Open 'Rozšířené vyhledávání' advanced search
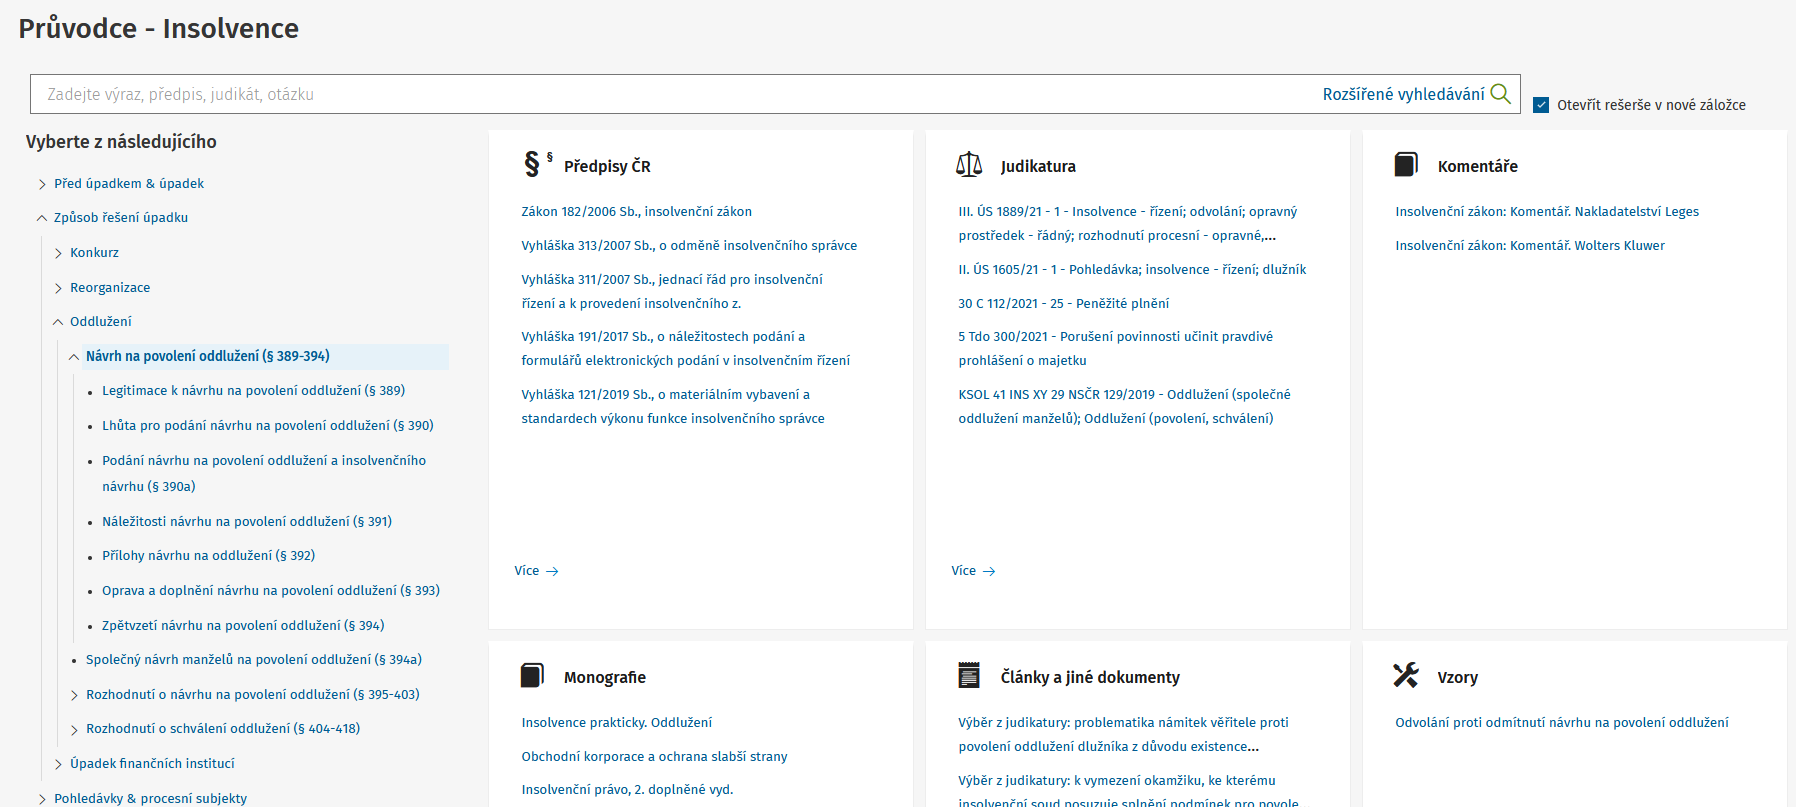The width and height of the screenshot is (1796, 807). tap(1402, 94)
